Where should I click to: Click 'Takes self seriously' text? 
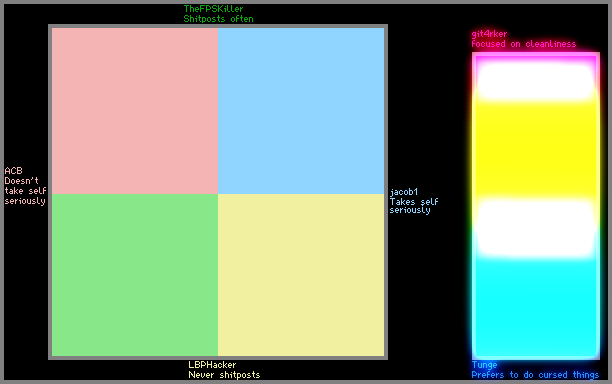(x=414, y=206)
